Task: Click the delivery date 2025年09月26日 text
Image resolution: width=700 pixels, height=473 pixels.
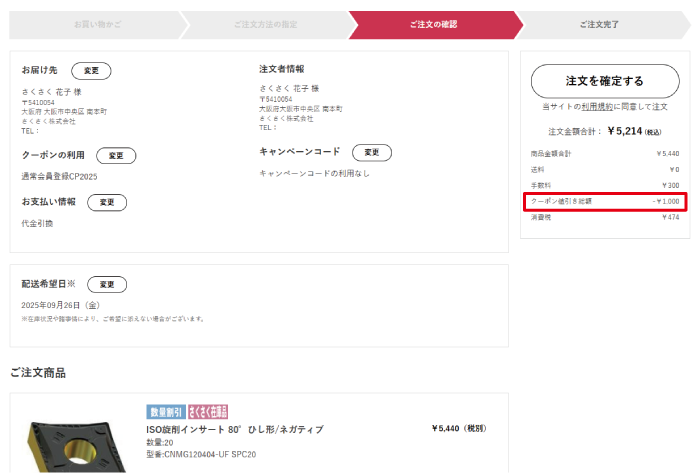Action: (x=60, y=305)
